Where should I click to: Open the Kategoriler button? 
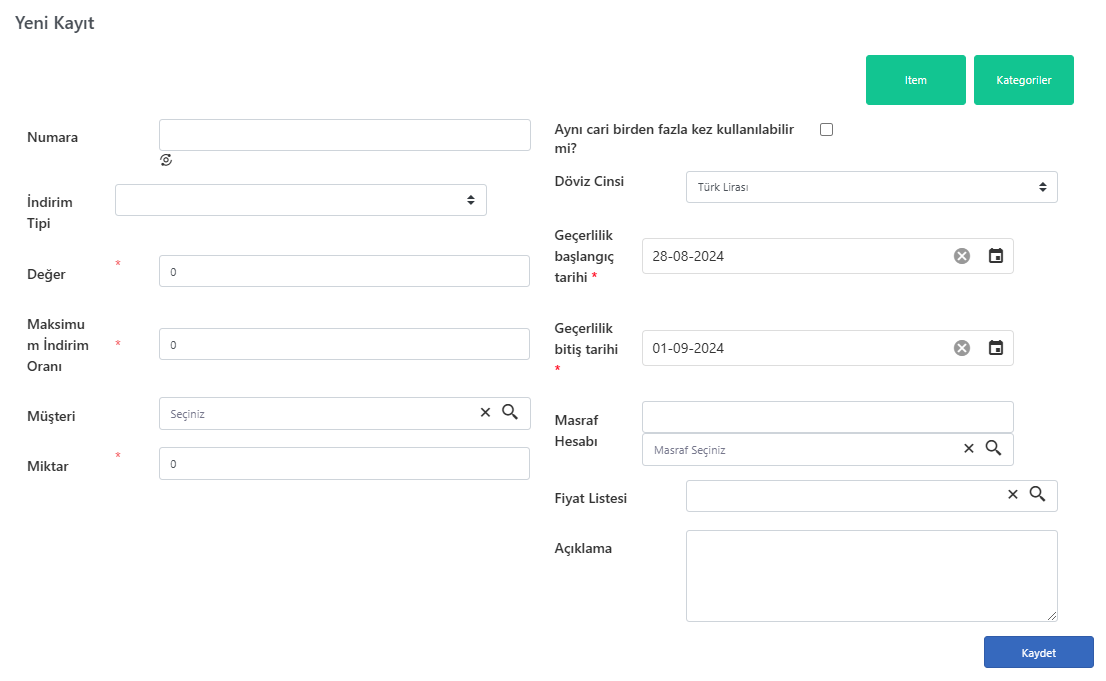[x=1023, y=80]
